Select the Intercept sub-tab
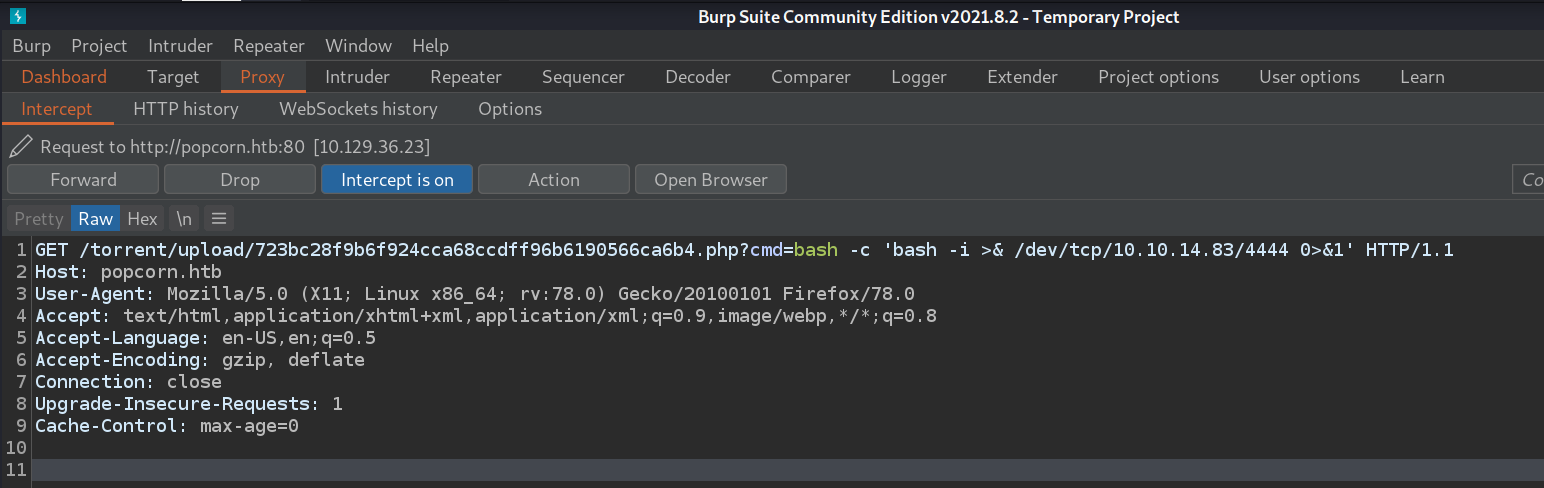This screenshot has width=1544, height=488. coord(57,109)
